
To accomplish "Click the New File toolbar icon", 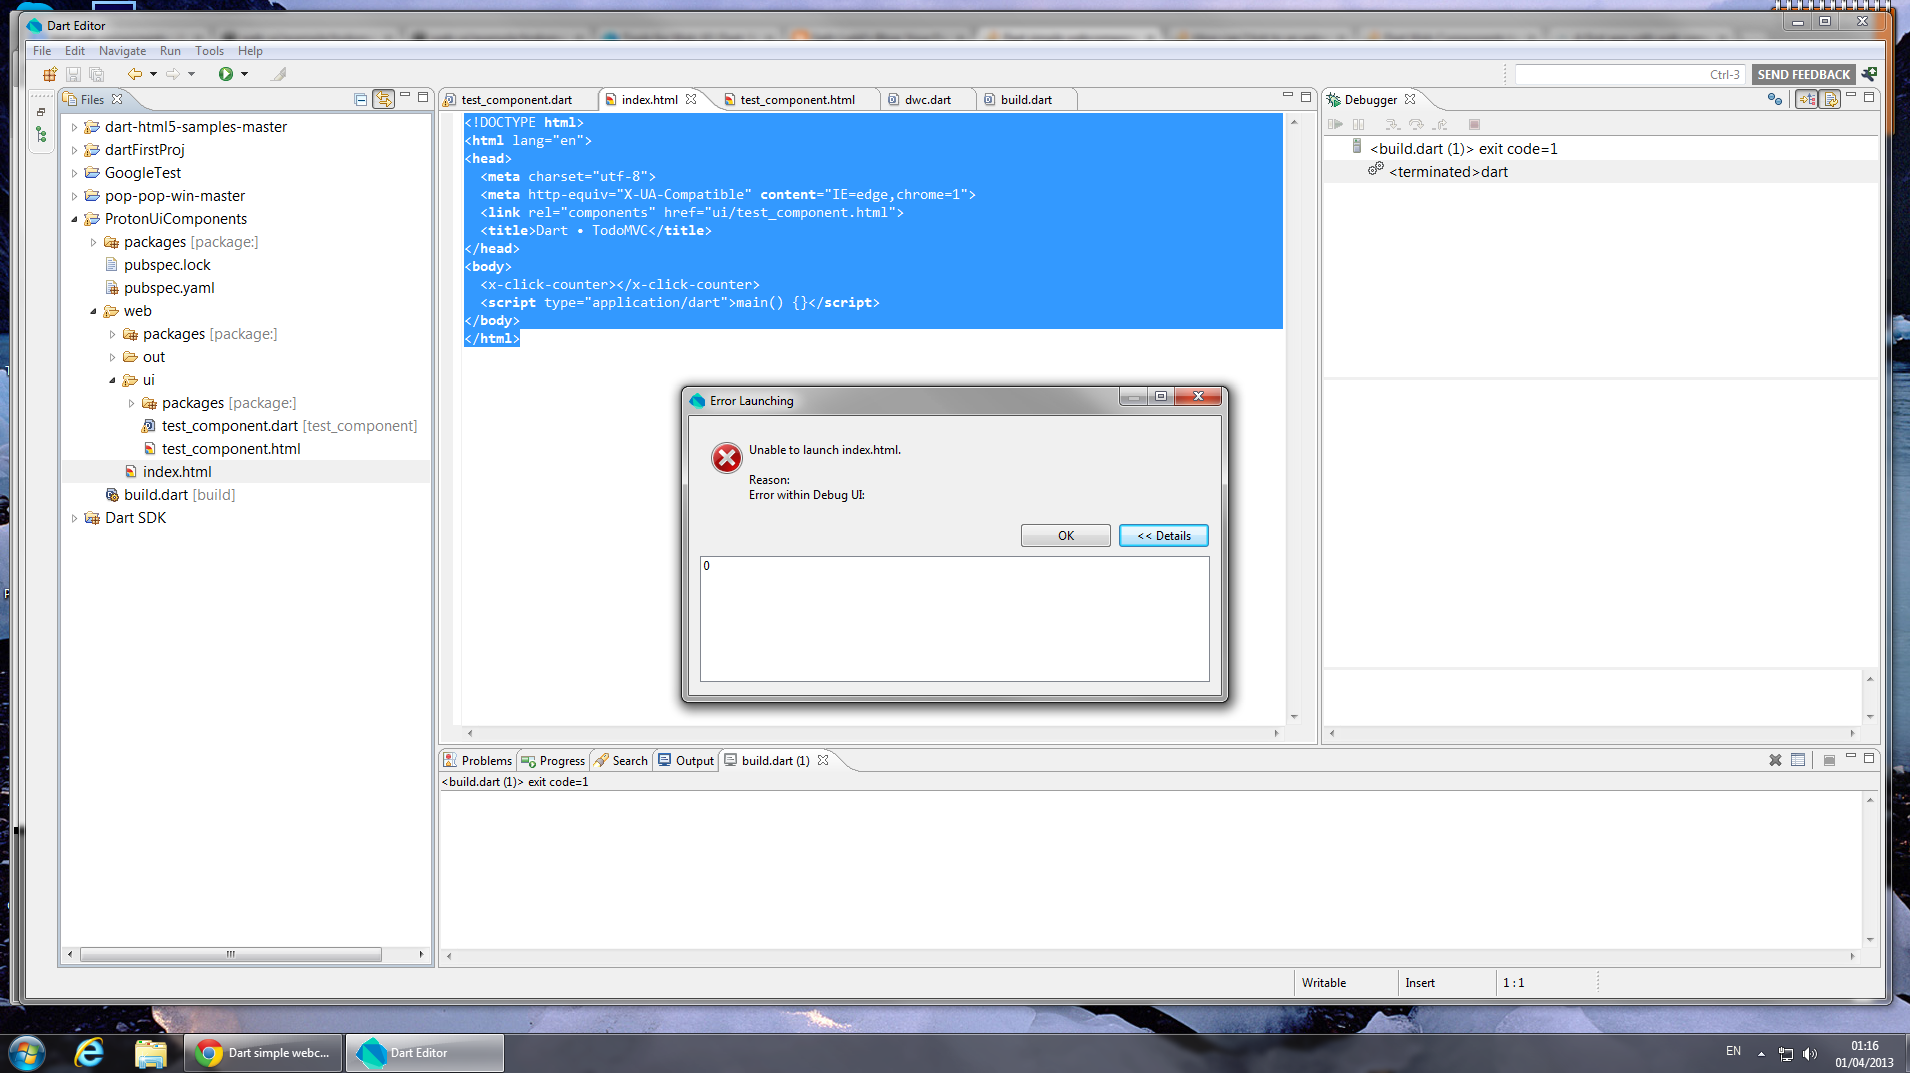I will coord(49,74).
